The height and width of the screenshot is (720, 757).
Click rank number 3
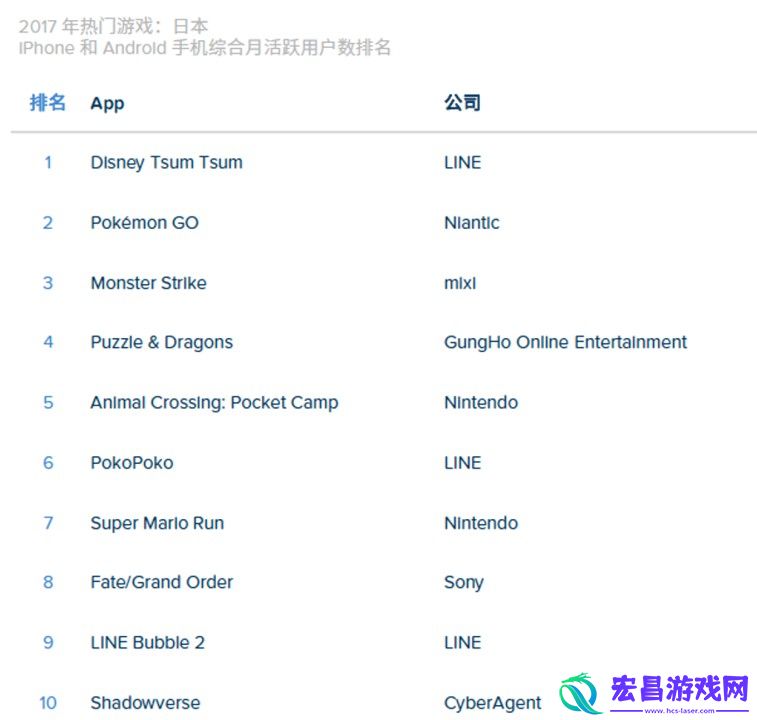pos(48,282)
